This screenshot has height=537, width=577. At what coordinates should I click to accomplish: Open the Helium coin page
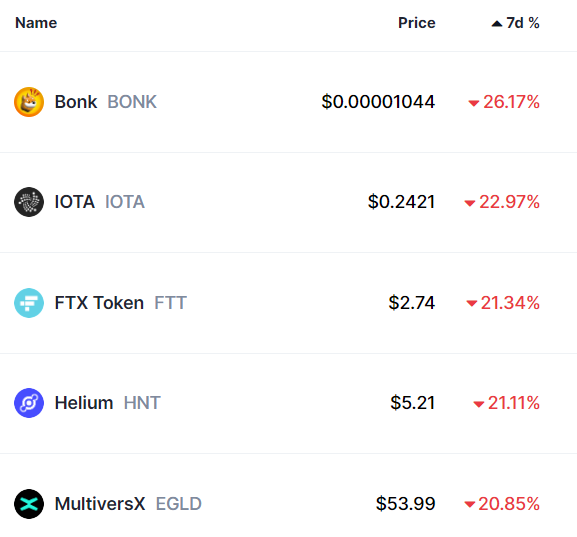click(84, 403)
